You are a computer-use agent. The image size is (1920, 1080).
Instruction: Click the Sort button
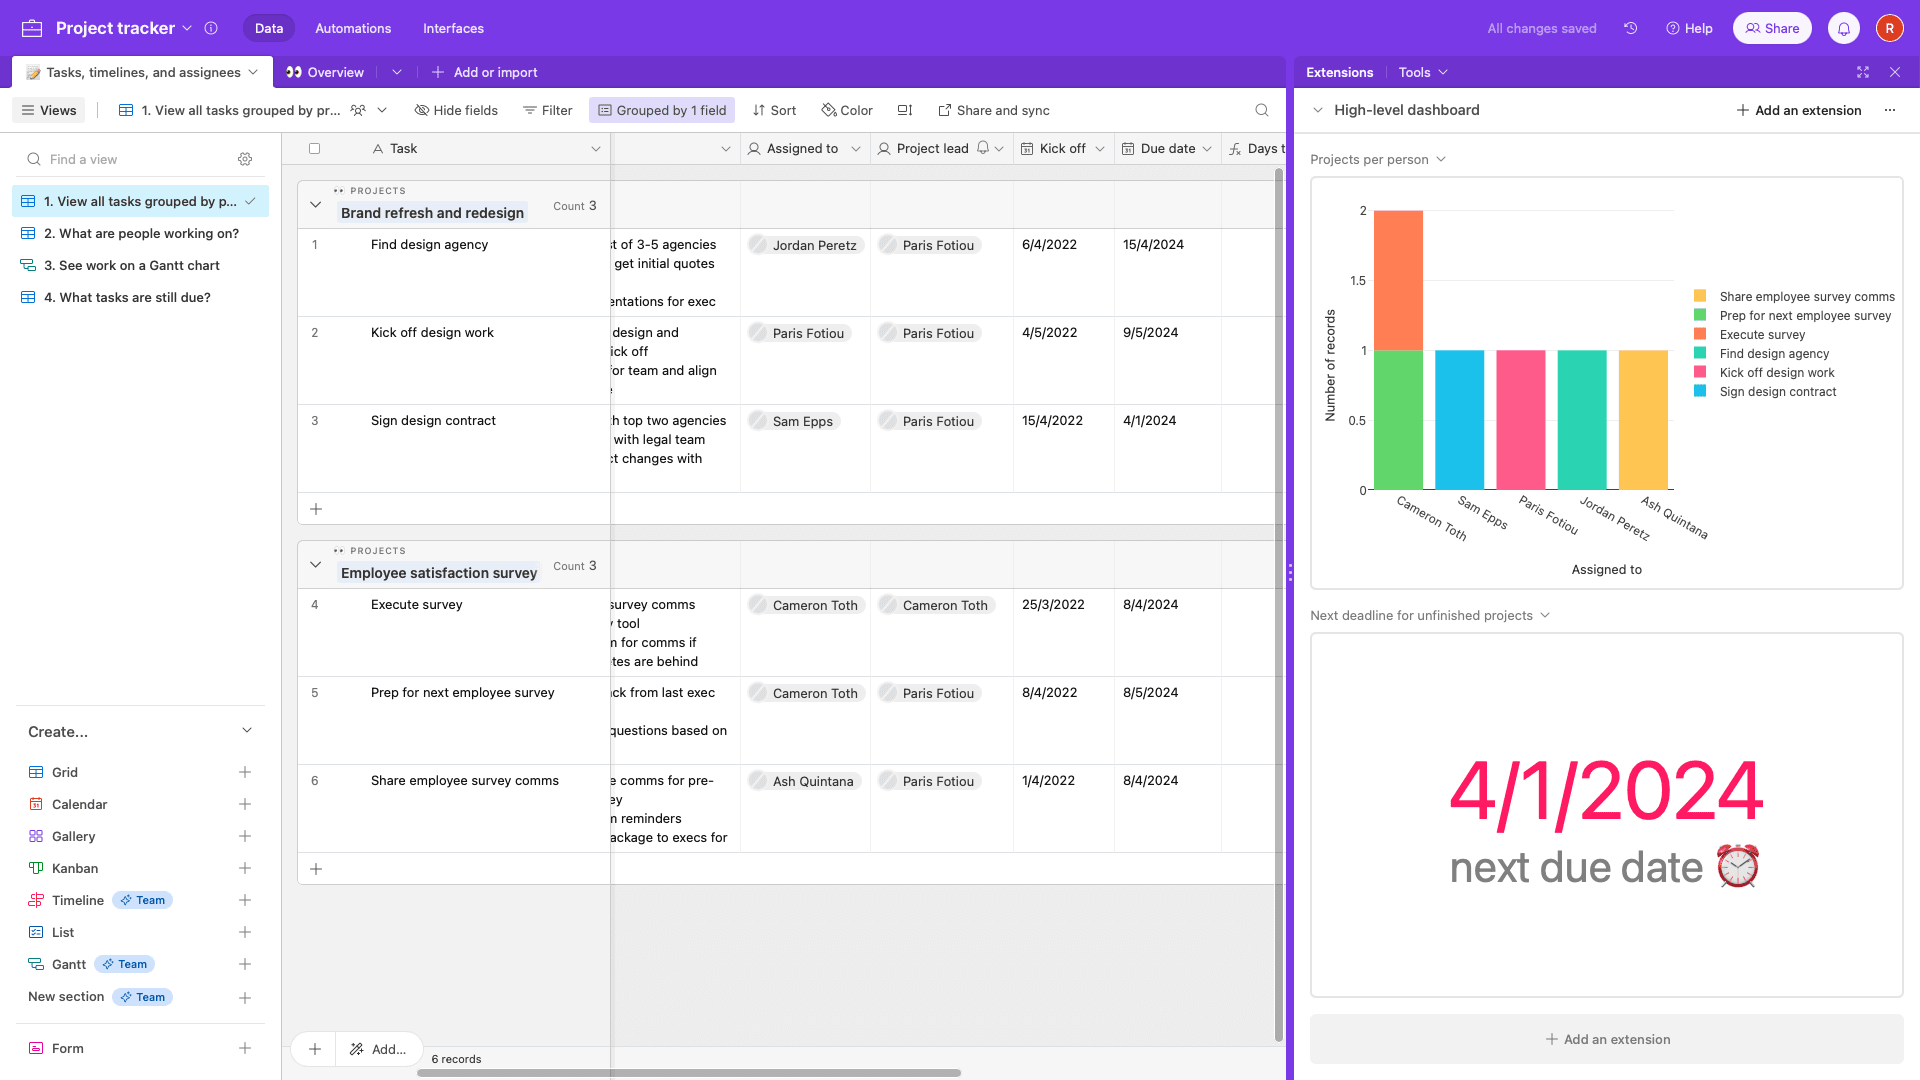click(774, 110)
